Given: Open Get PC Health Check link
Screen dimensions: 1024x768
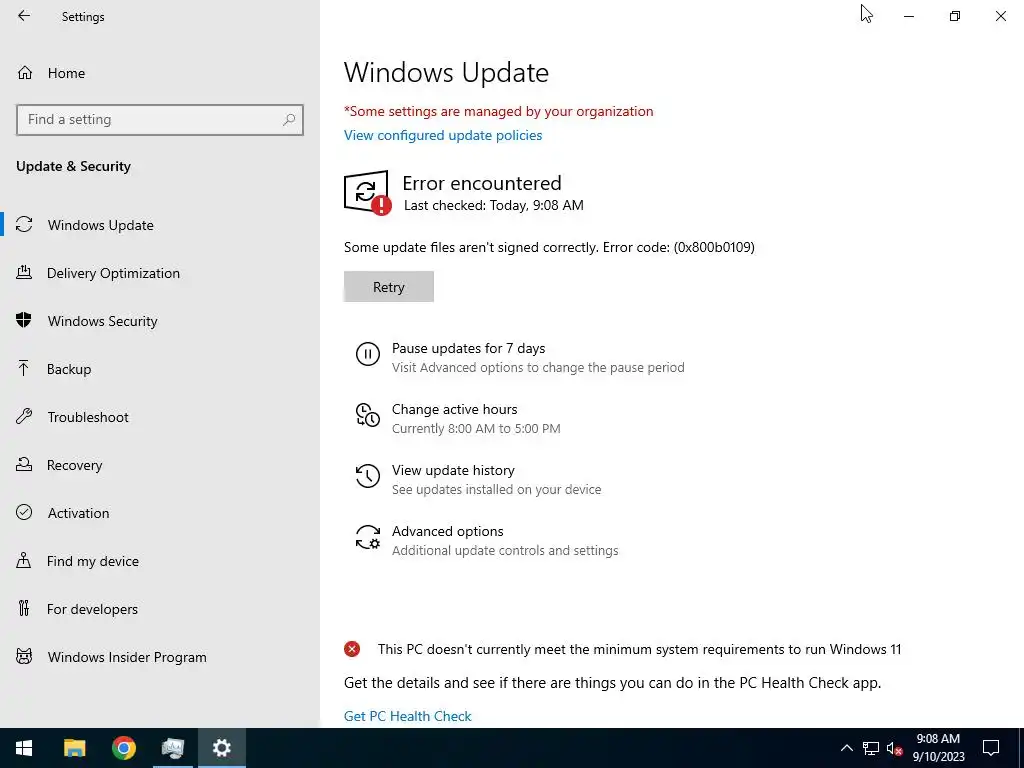Looking at the screenshot, I should pyautogui.click(x=408, y=716).
